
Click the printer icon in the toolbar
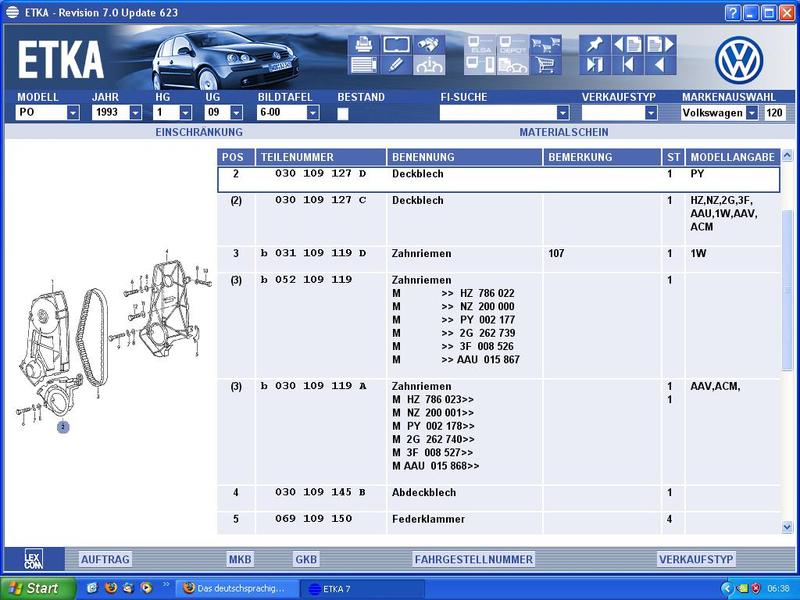[x=363, y=44]
